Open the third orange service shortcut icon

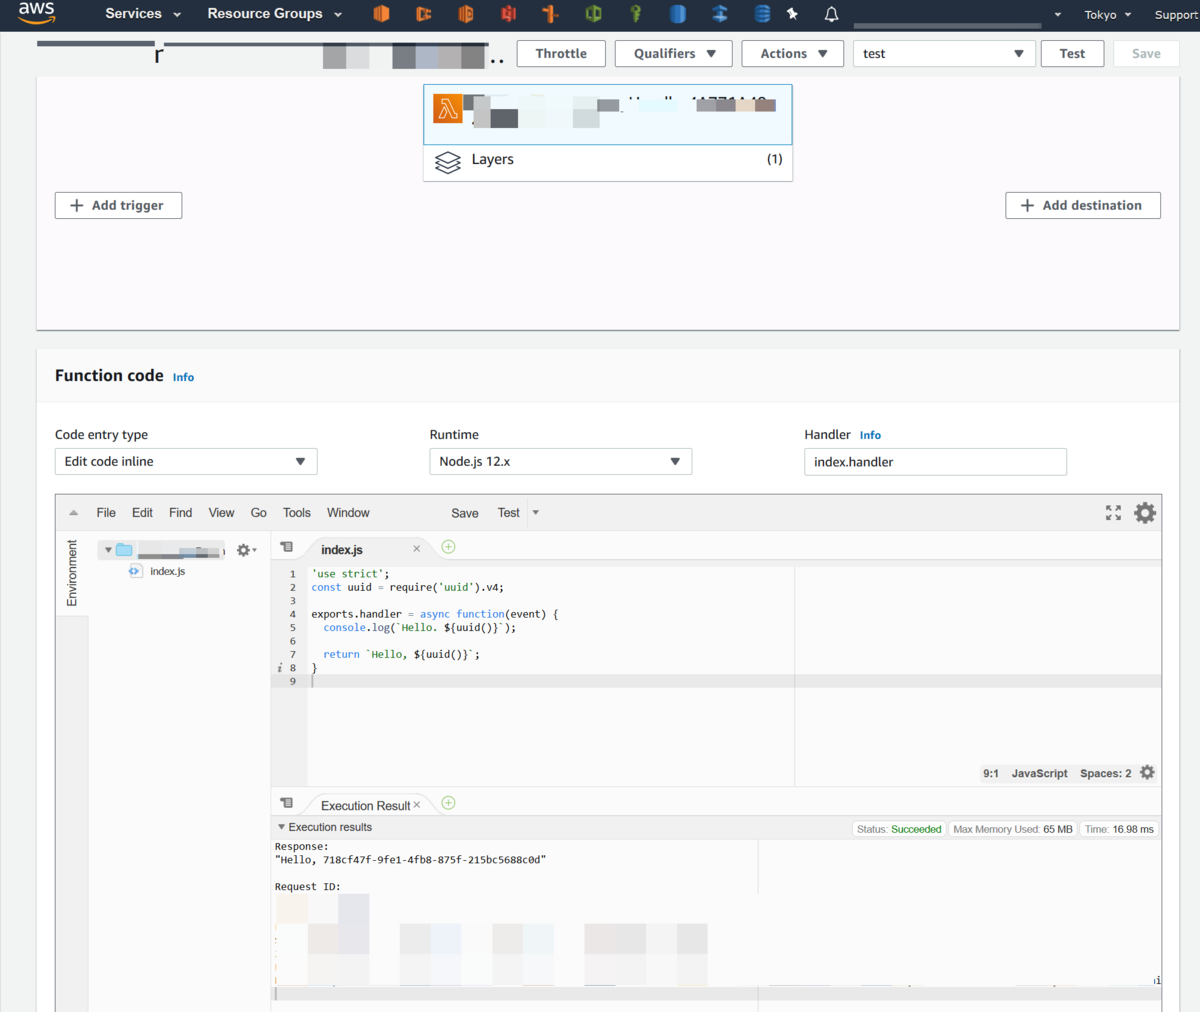[x=466, y=14]
